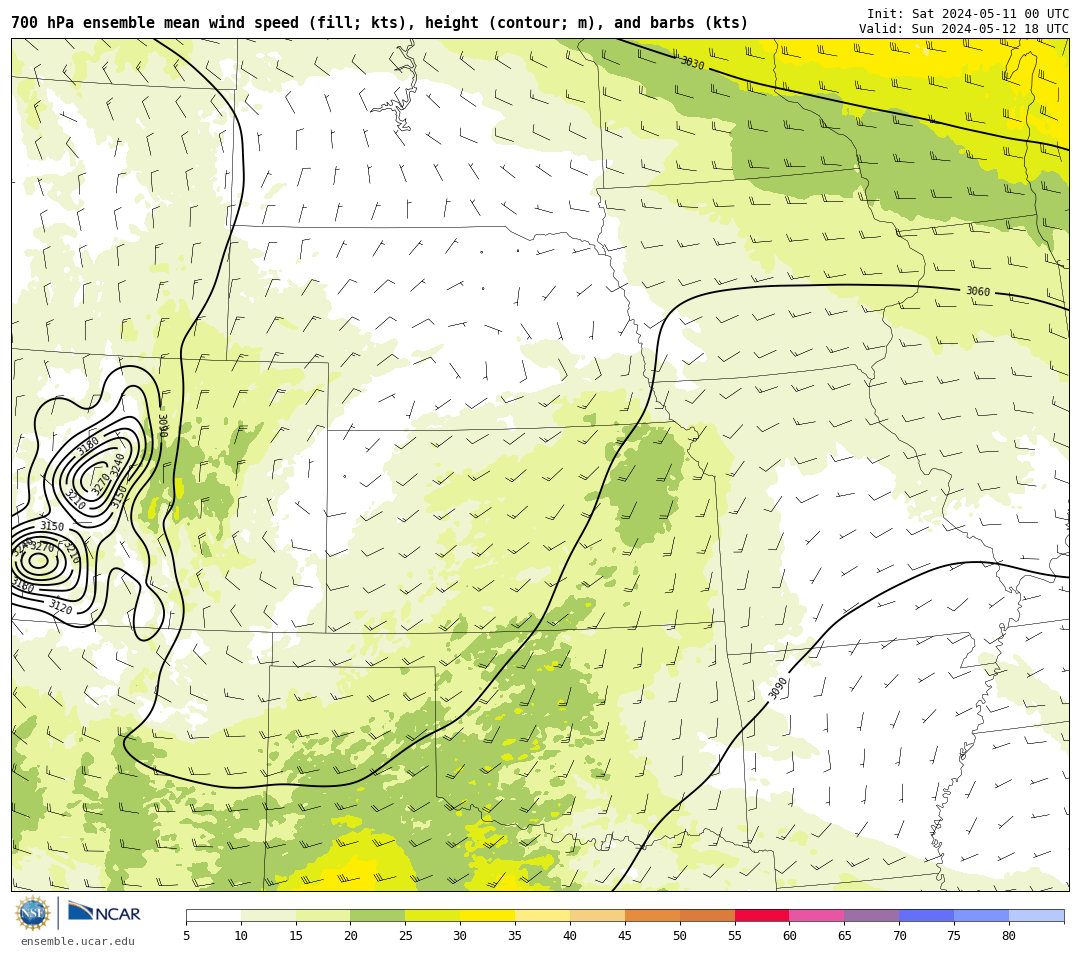Click the 3060 height contour label

tap(978, 291)
